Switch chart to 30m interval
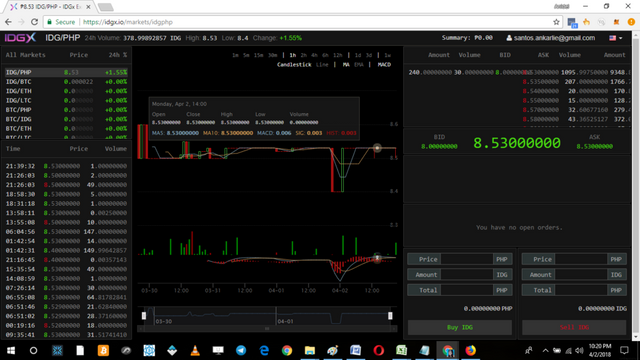Viewport: 640px width, 360px height. [273, 55]
